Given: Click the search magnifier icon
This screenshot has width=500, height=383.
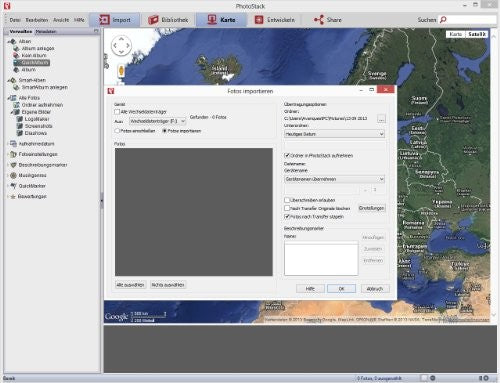Looking at the screenshot, I should coord(443,20).
